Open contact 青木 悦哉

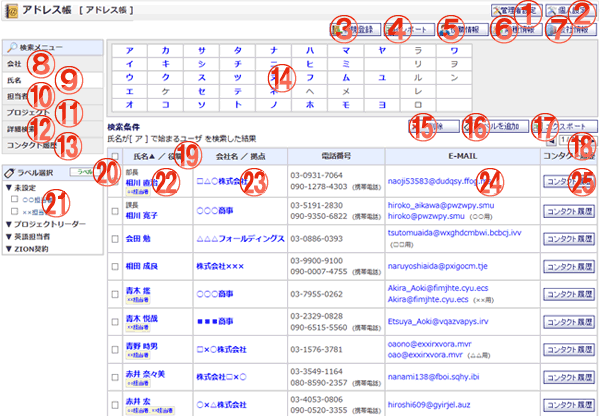click(142, 319)
